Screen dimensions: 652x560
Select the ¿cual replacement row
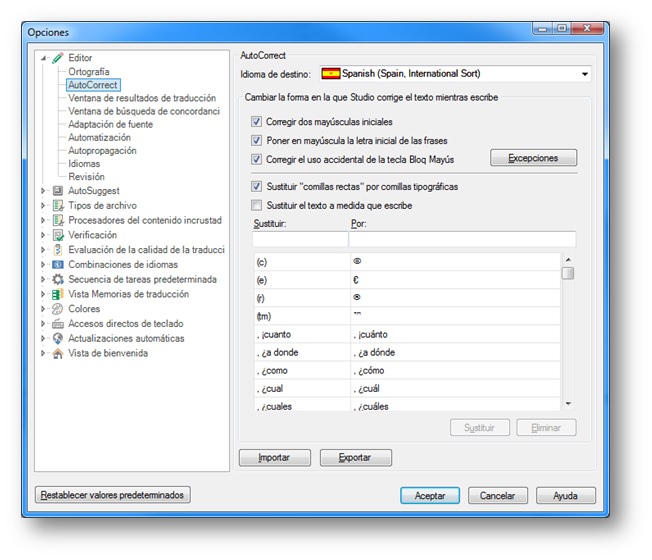coord(407,388)
